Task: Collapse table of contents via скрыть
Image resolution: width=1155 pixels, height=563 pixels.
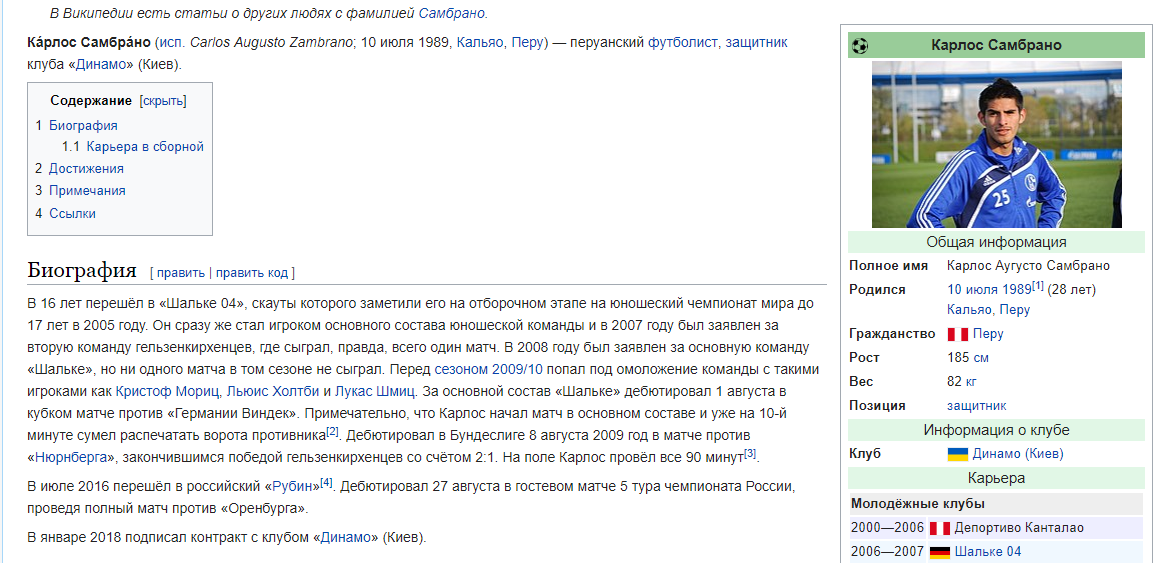Action: [163, 101]
